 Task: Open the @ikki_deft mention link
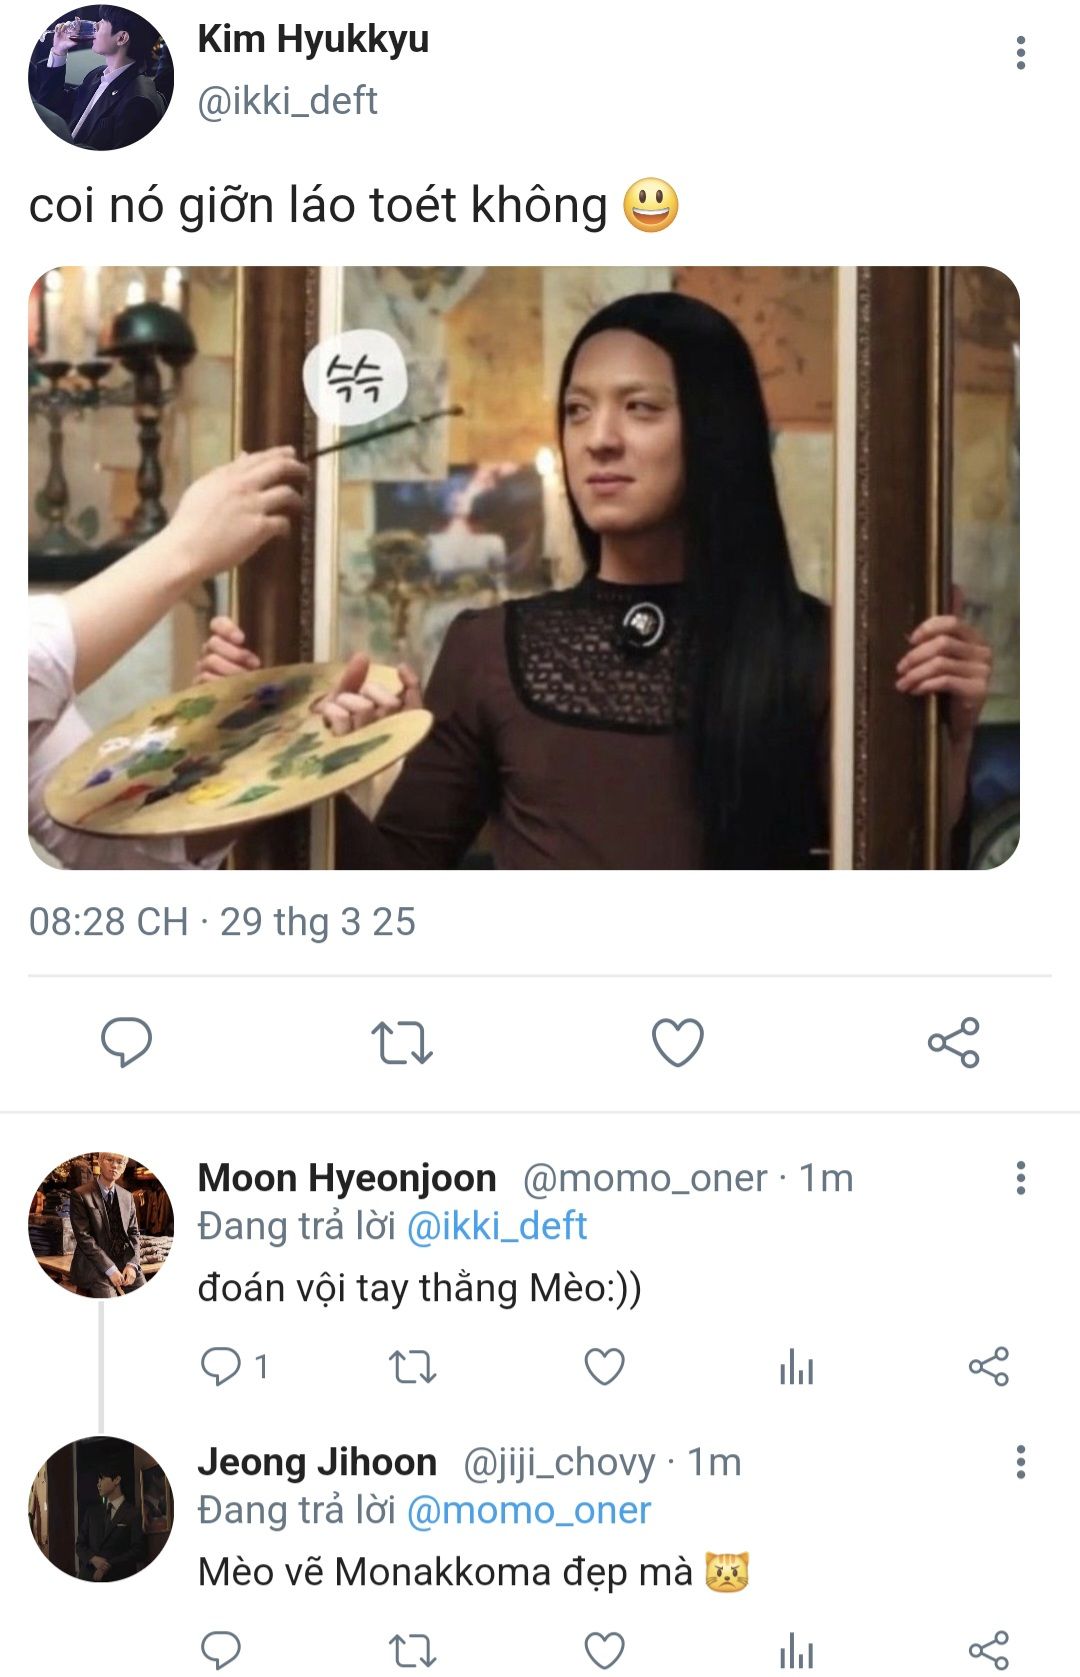coord(497,1226)
